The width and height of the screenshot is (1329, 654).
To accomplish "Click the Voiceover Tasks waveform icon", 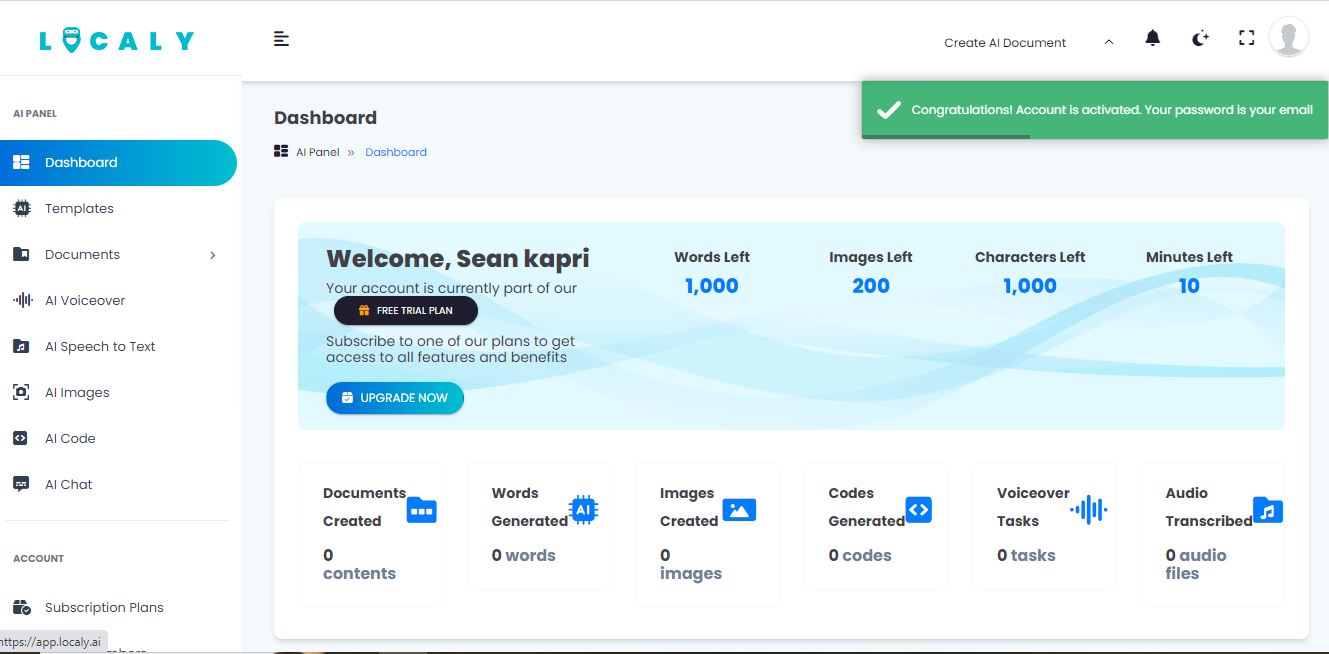I will (1089, 510).
